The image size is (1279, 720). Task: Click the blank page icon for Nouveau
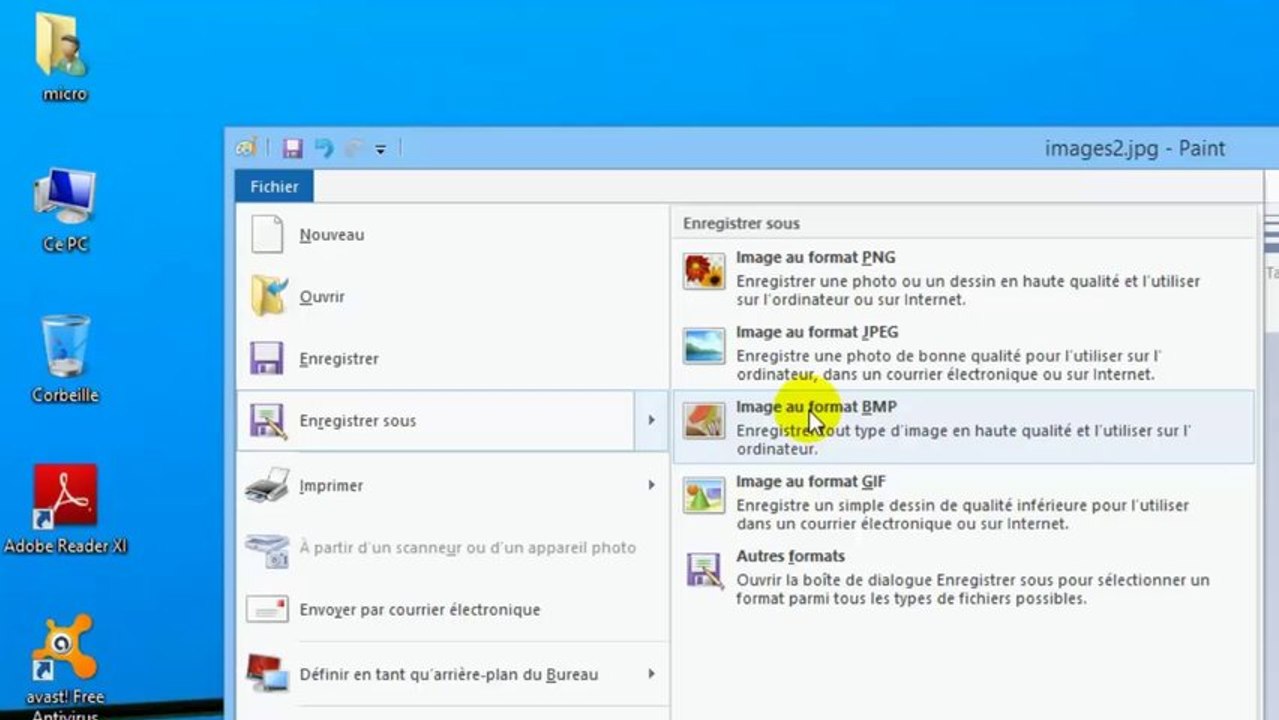point(267,234)
